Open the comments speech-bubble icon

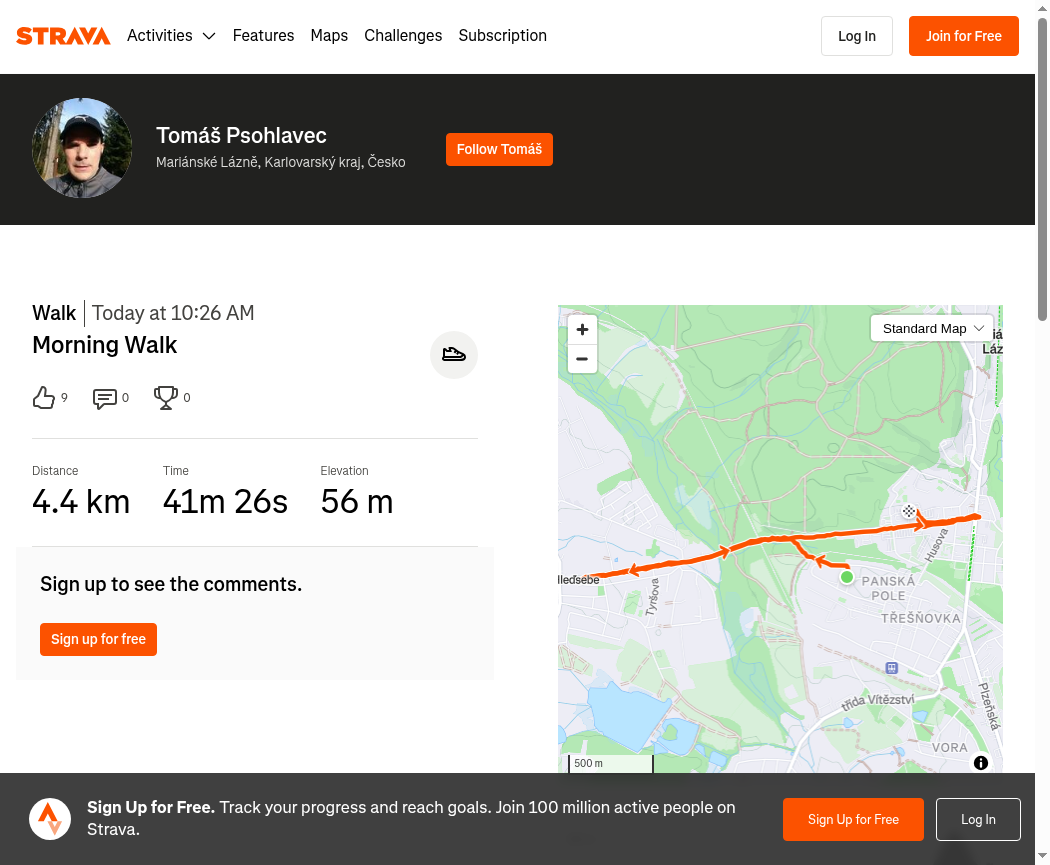(x=105, y=398)
